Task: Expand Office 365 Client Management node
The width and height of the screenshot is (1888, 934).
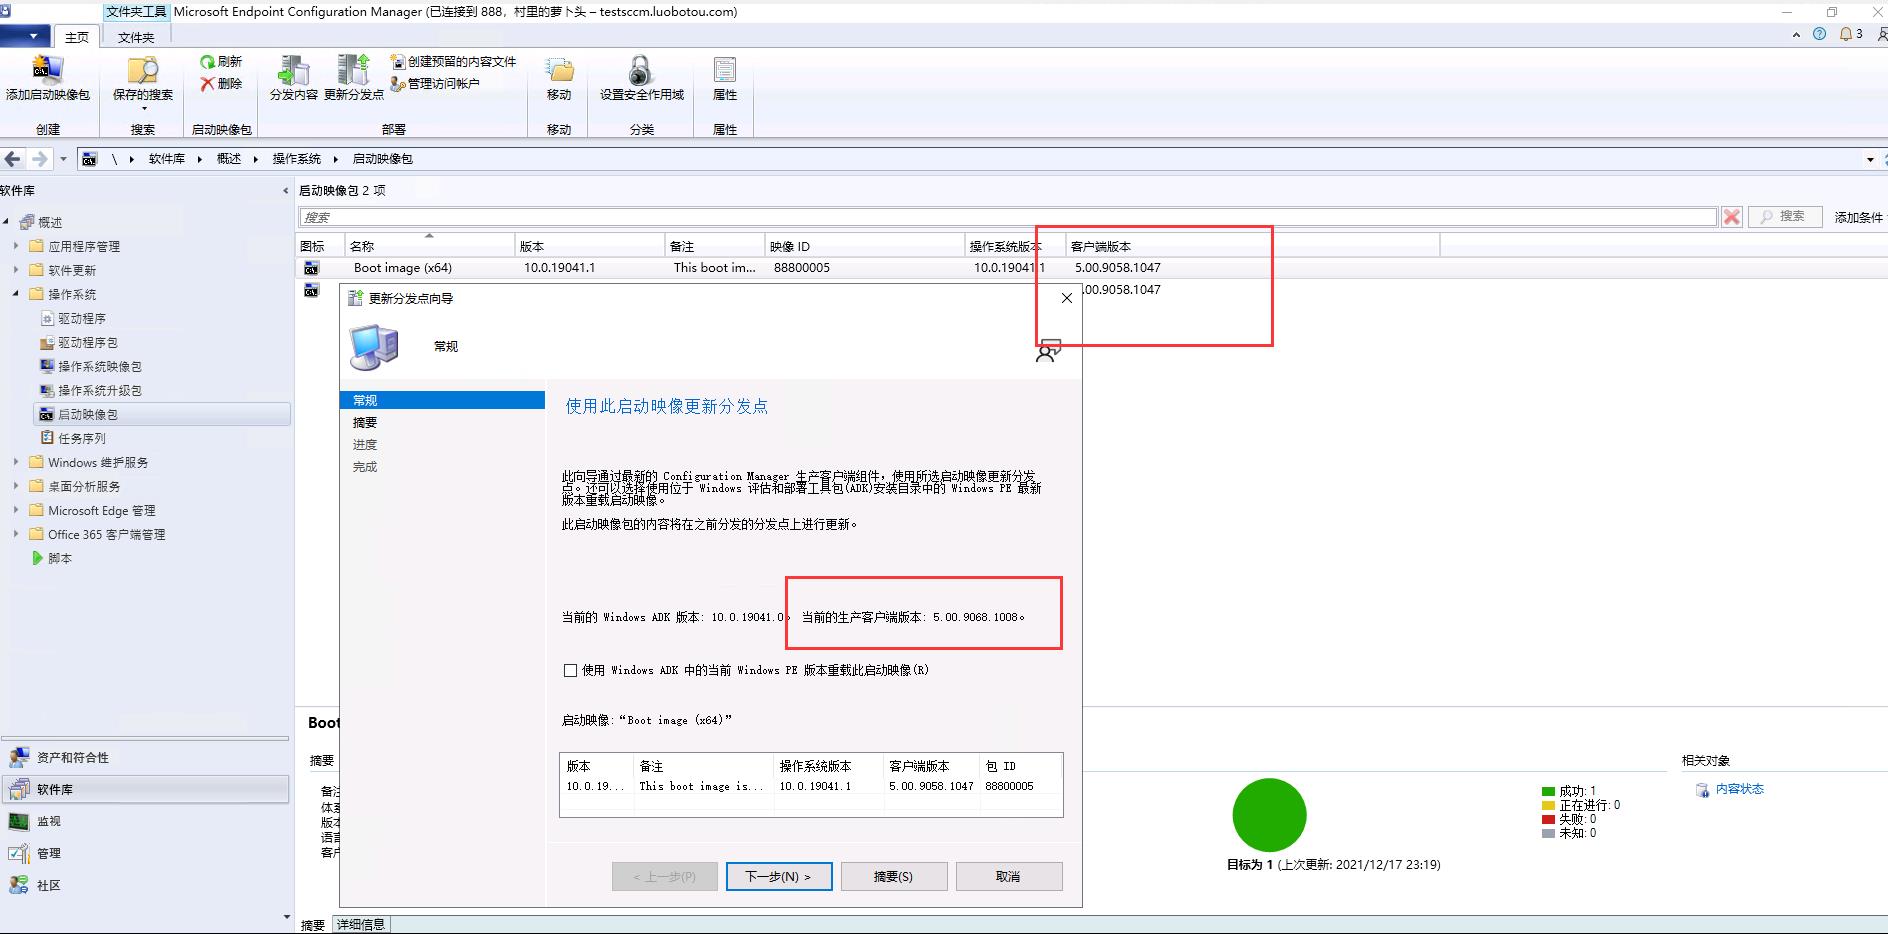Action: pos(15,534)
